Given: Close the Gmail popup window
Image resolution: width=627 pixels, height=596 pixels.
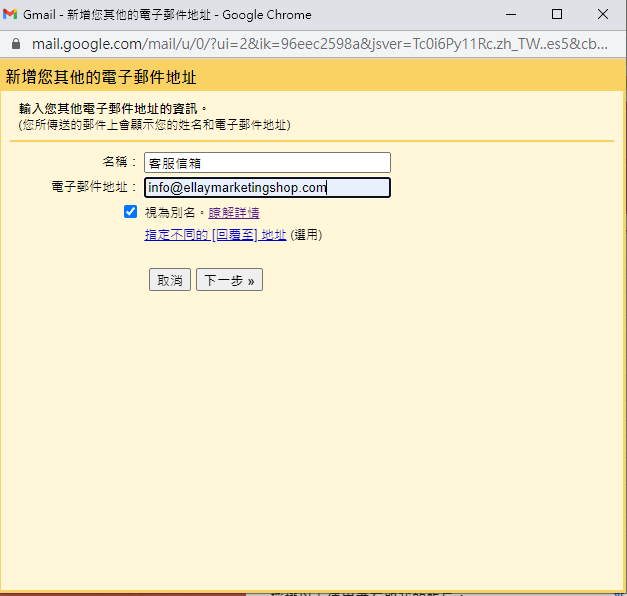Looking at the screenshot, I should pos(602,15).
